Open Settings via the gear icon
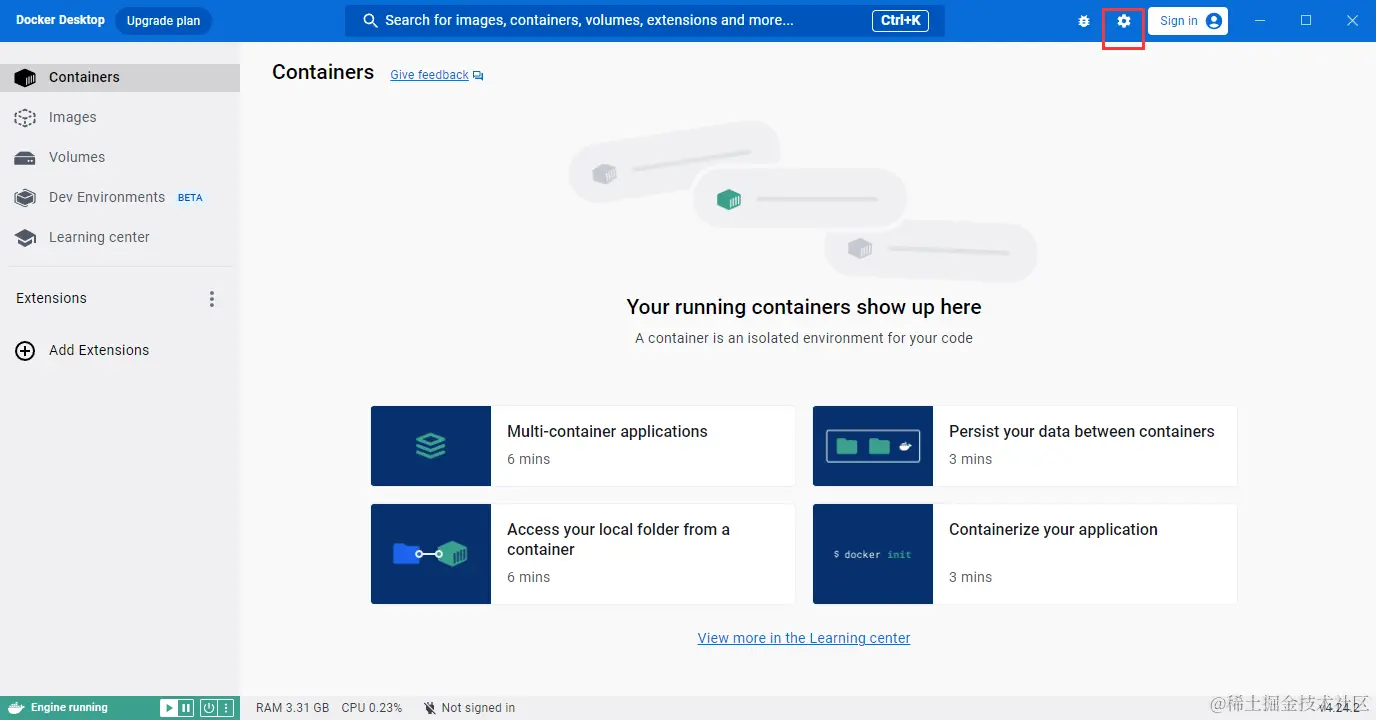 1124,21
